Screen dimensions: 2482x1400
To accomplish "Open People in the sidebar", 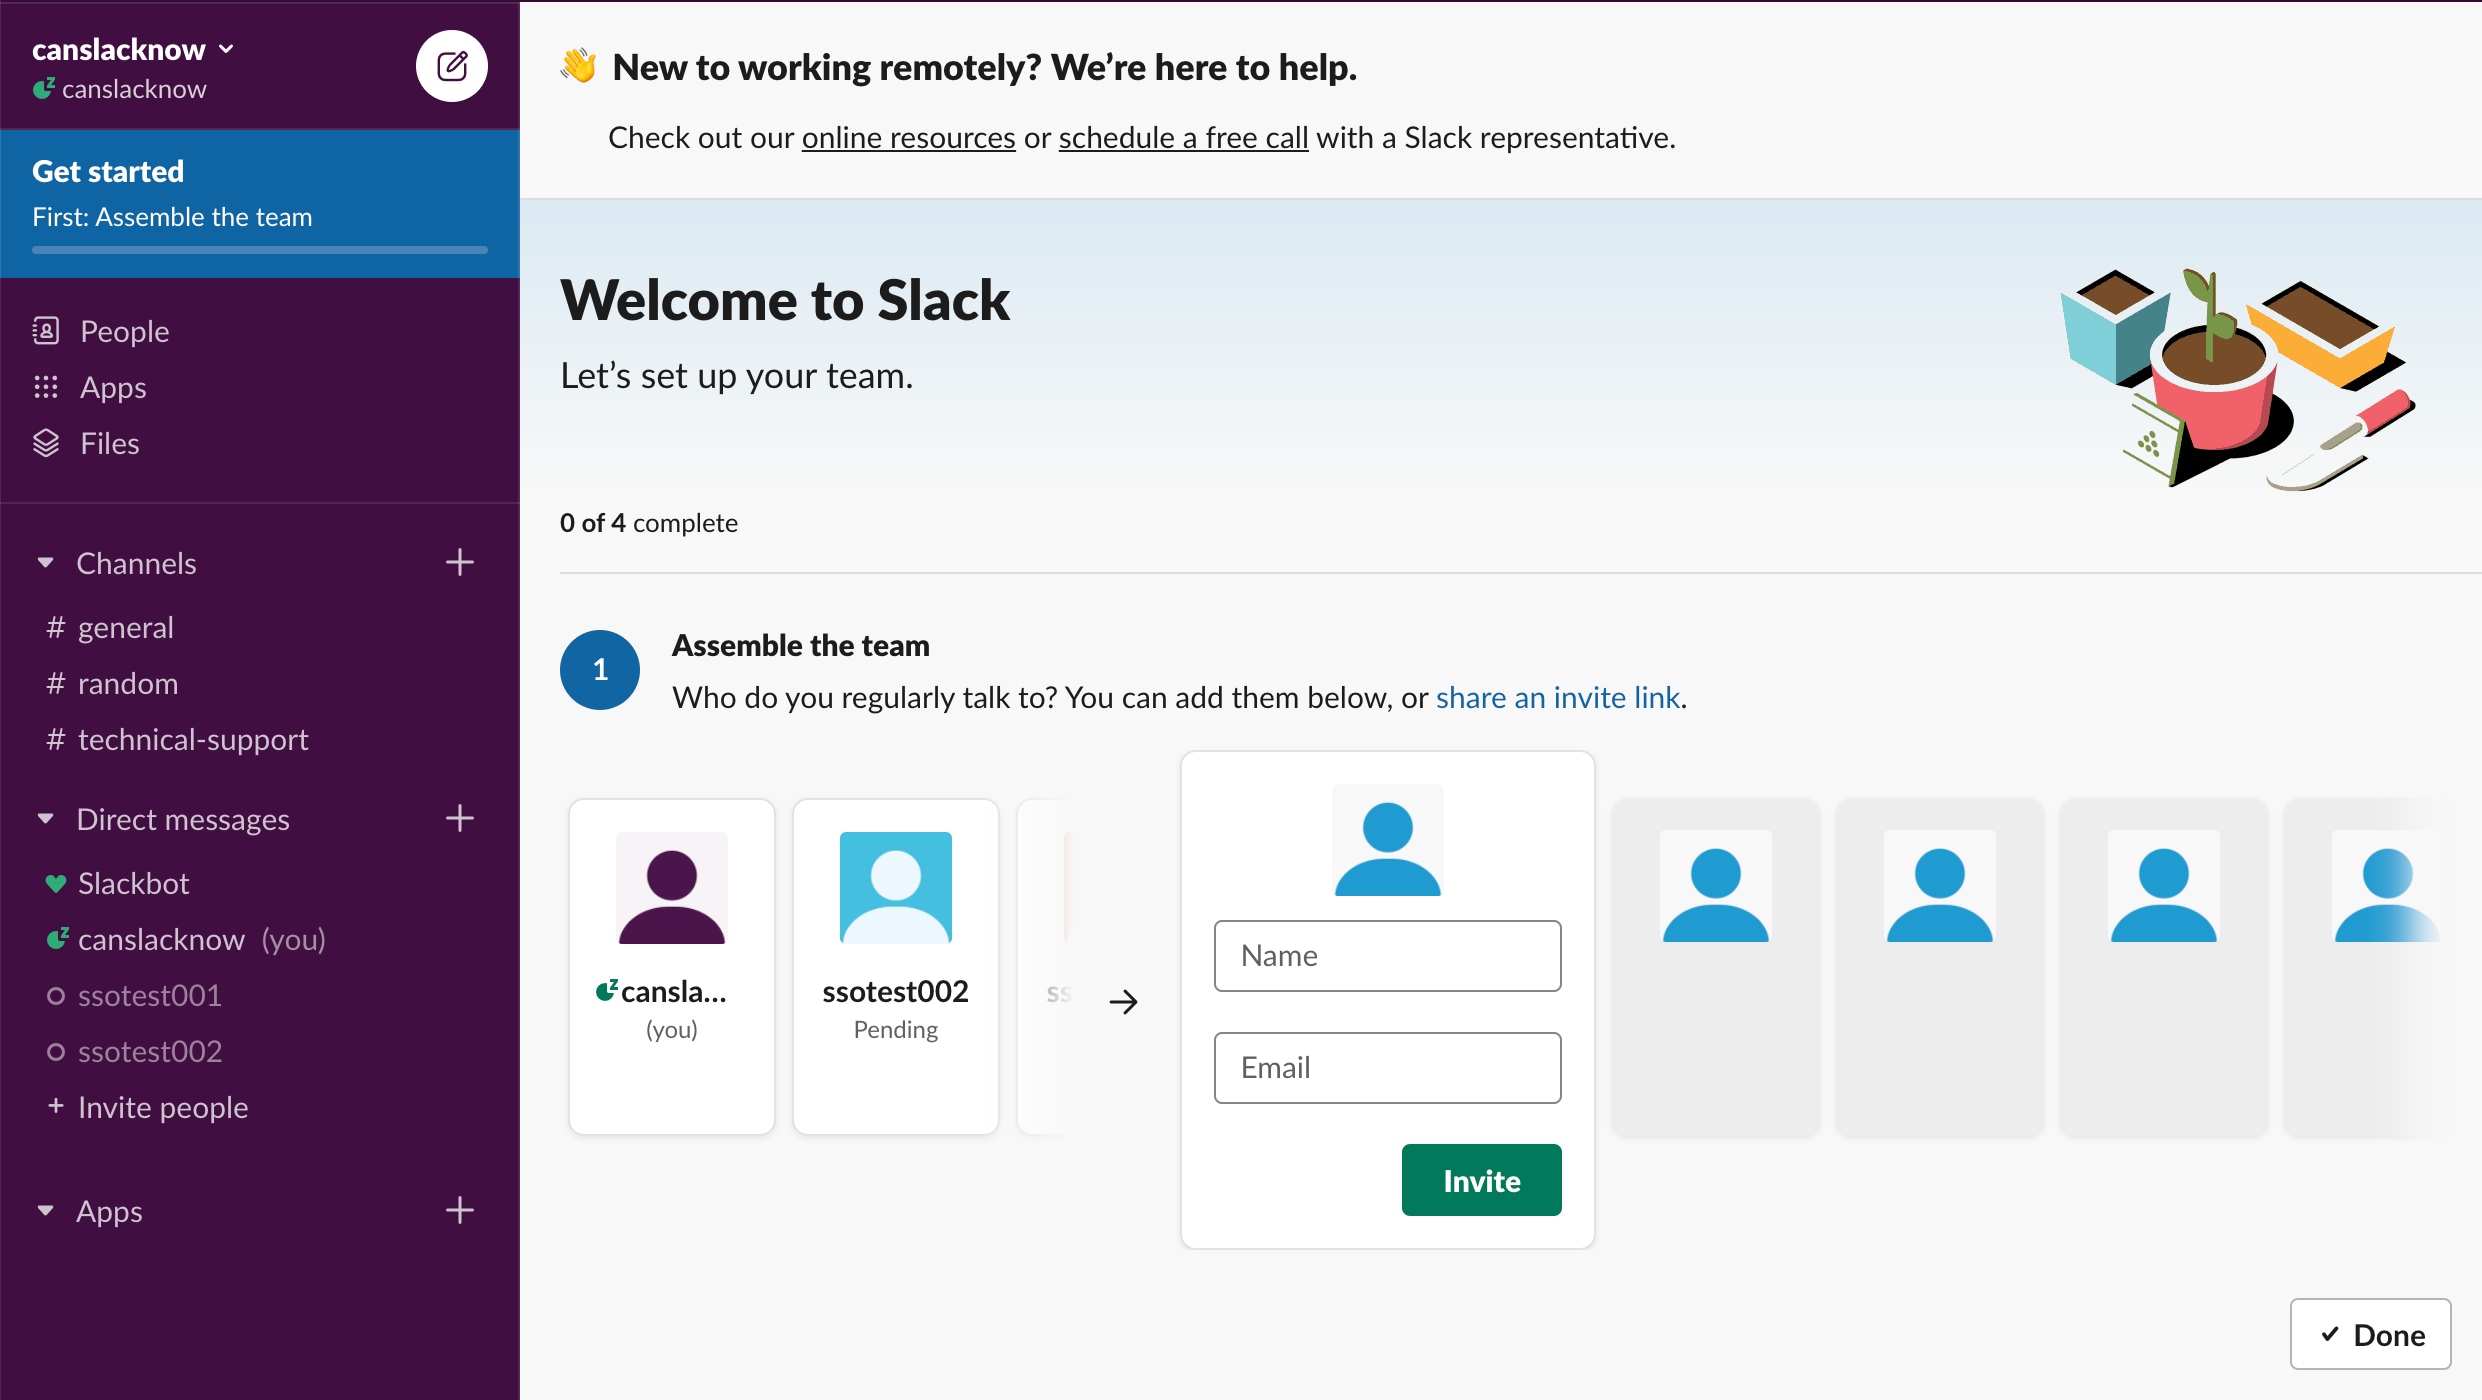I will [125, 331].
